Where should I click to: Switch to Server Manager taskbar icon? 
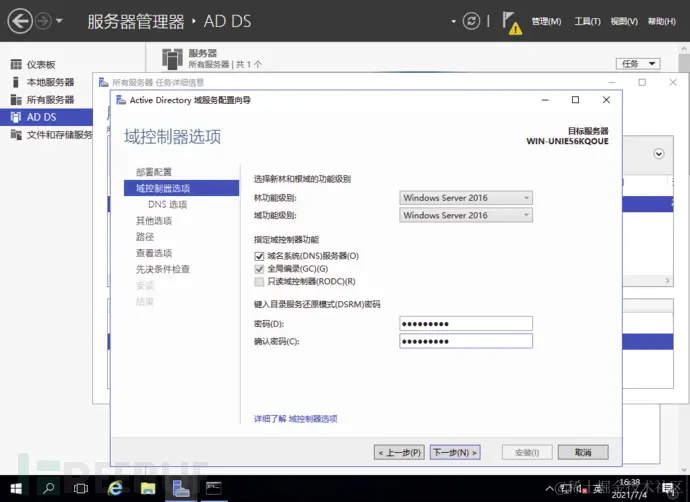coord(181,488)
